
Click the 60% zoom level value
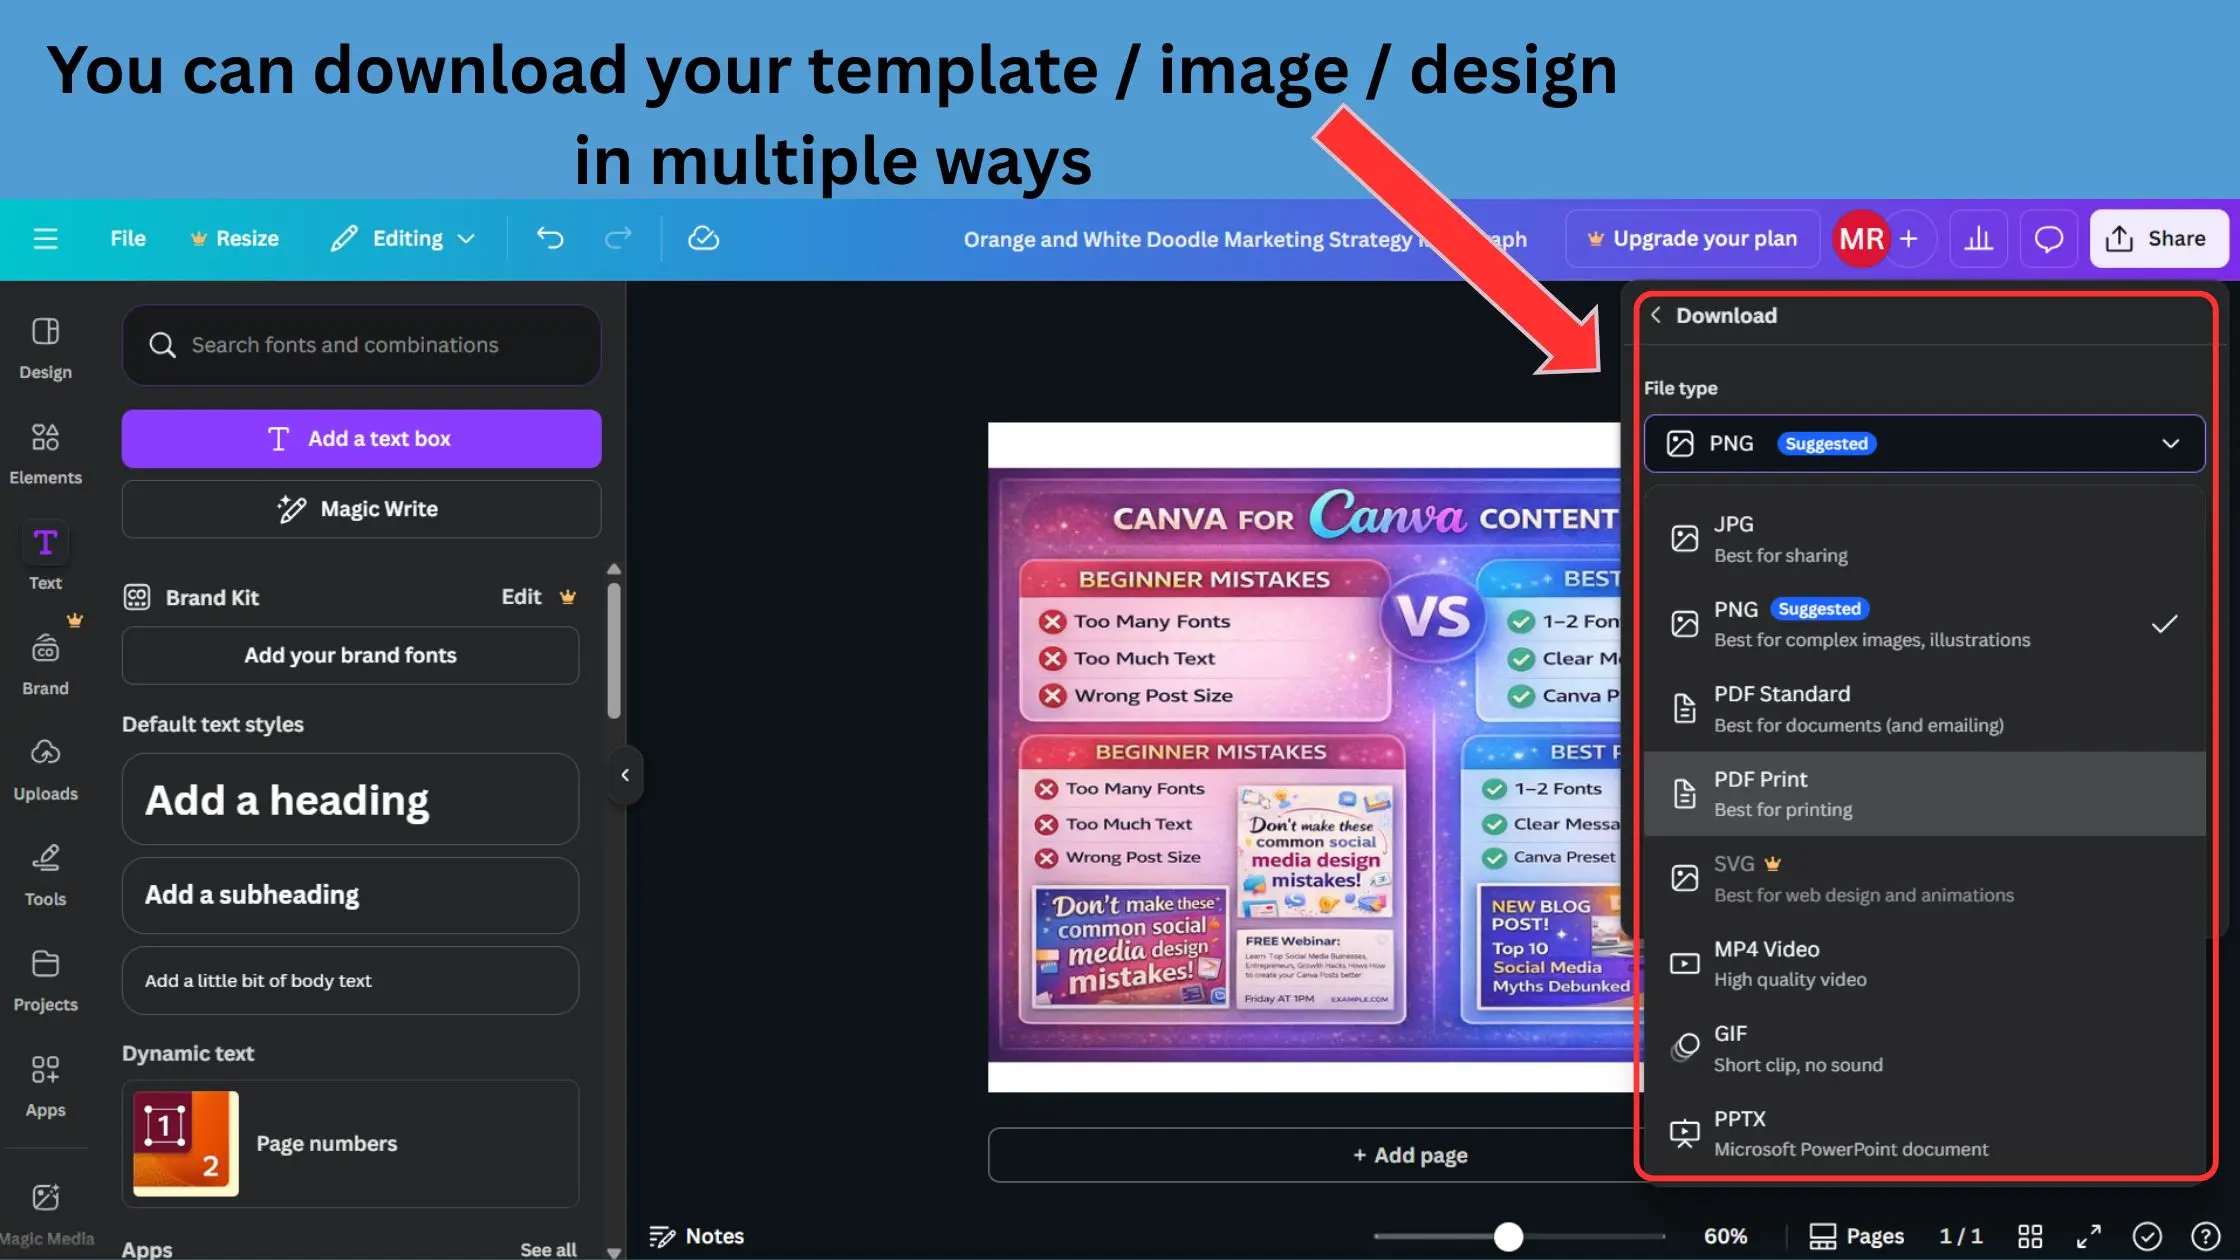[1725, 1236]
